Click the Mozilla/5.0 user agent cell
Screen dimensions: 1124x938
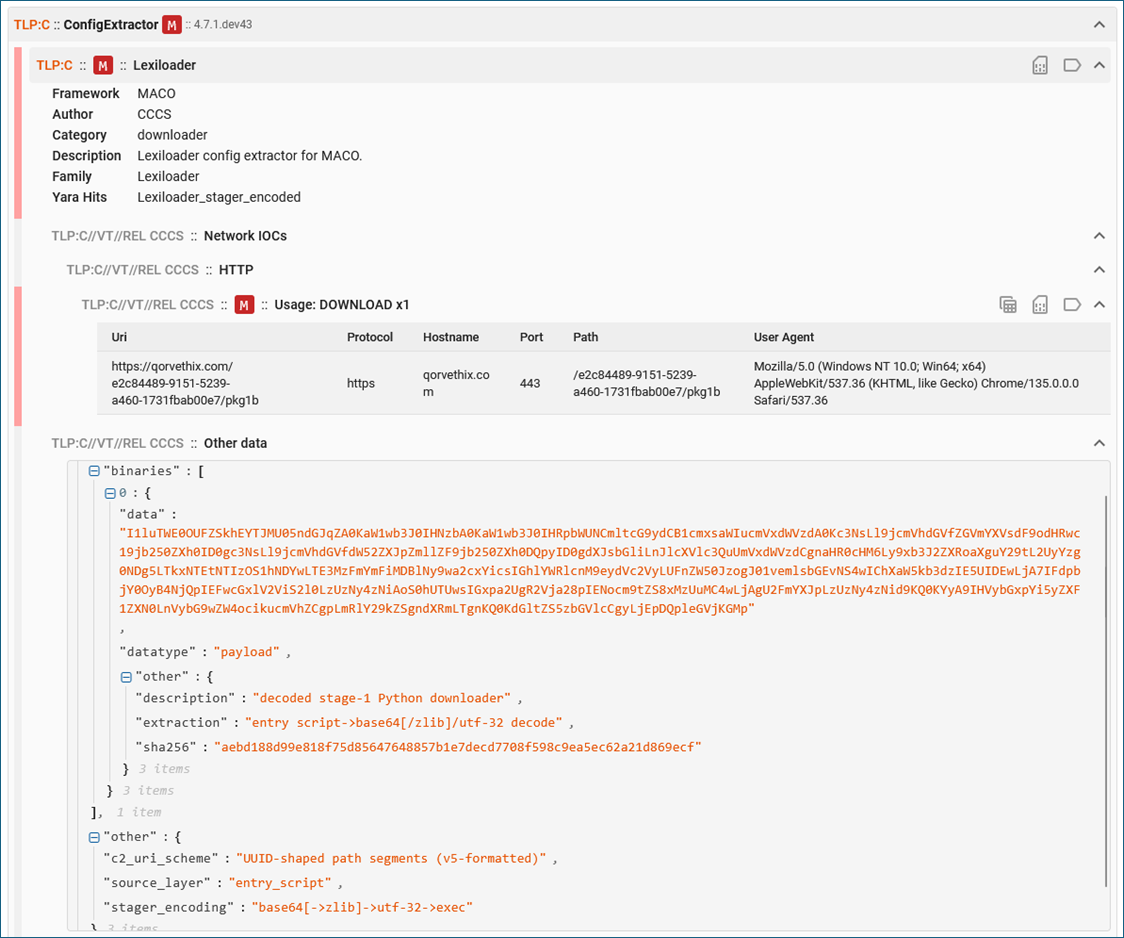pyautogui.click(x=916, y=383)
